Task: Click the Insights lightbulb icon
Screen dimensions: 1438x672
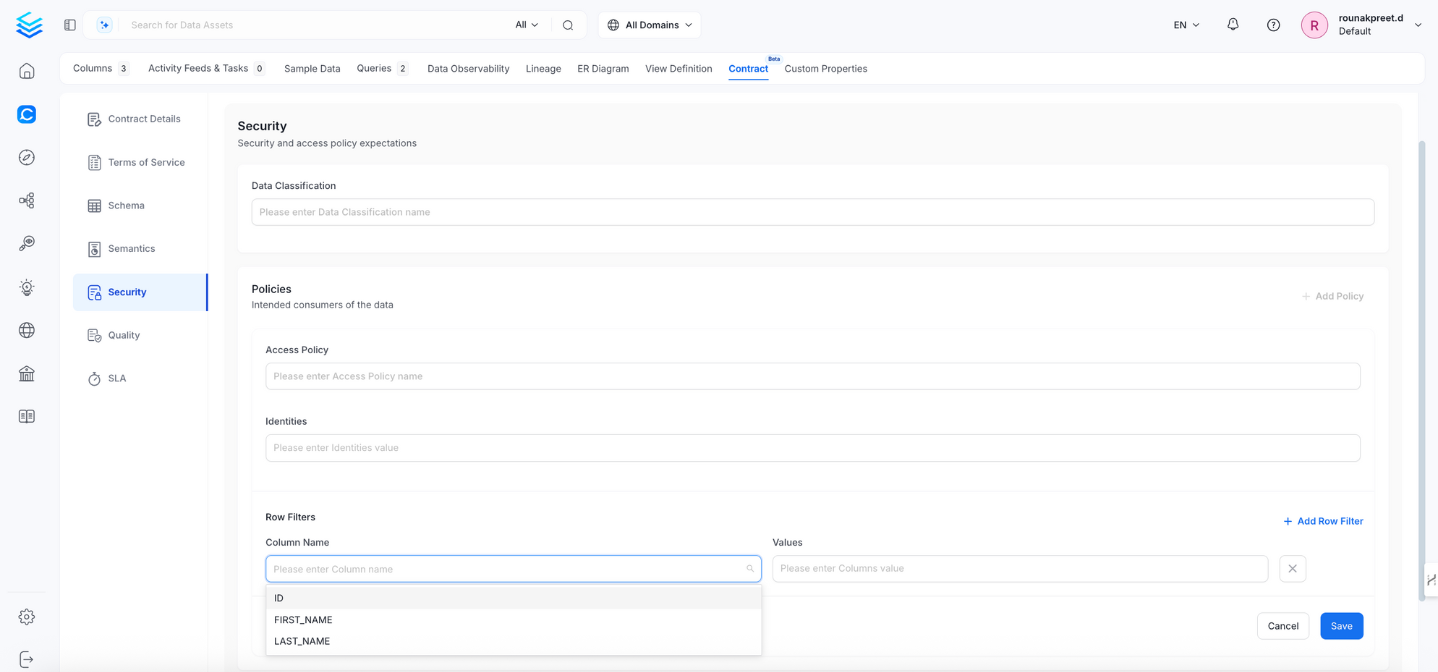Action: coord(27,287)
